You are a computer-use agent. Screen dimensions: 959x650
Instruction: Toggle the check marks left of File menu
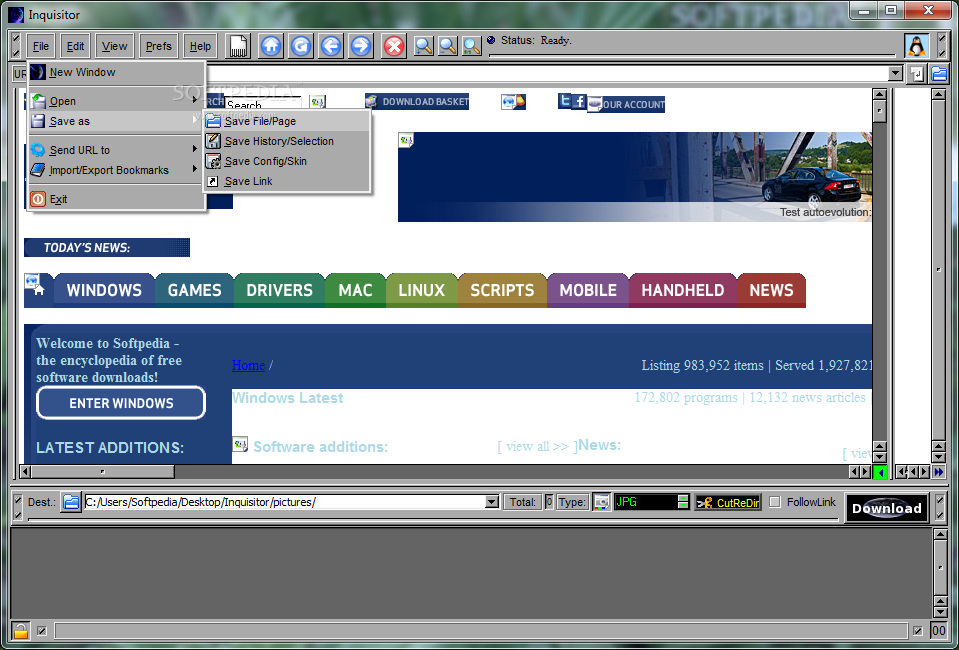(x=16, y=46)
